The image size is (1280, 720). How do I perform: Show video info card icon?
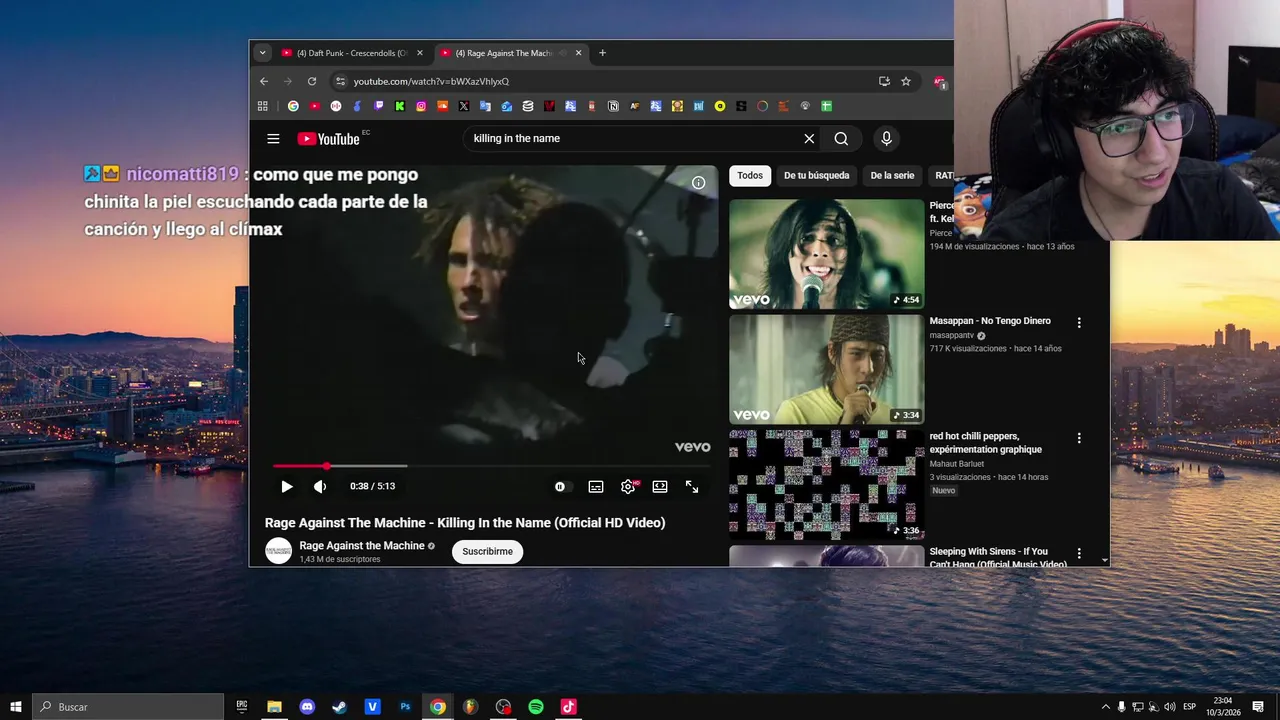pyautogui.click(x=698, y=182)
